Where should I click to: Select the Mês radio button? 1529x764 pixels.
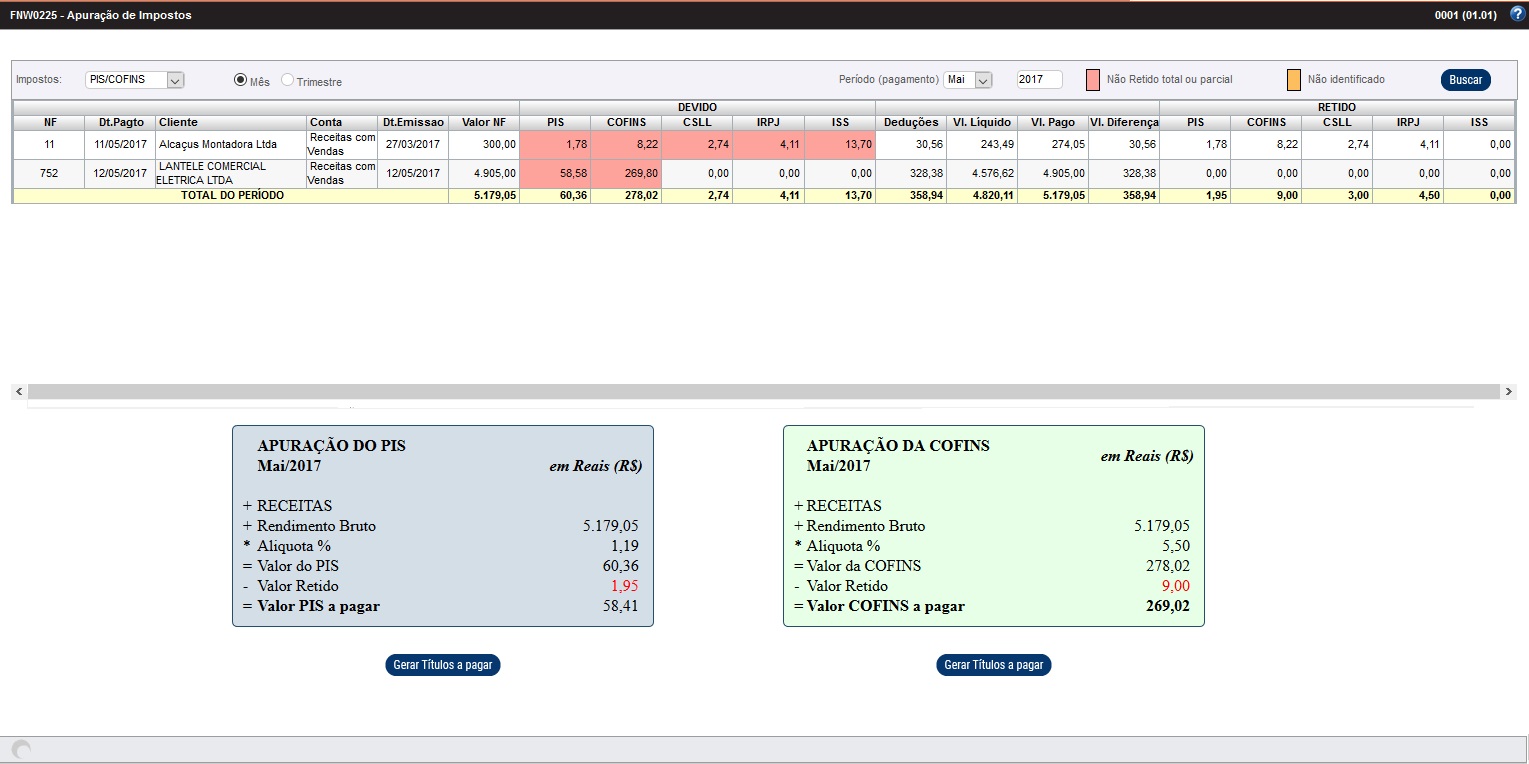[240, 80]
